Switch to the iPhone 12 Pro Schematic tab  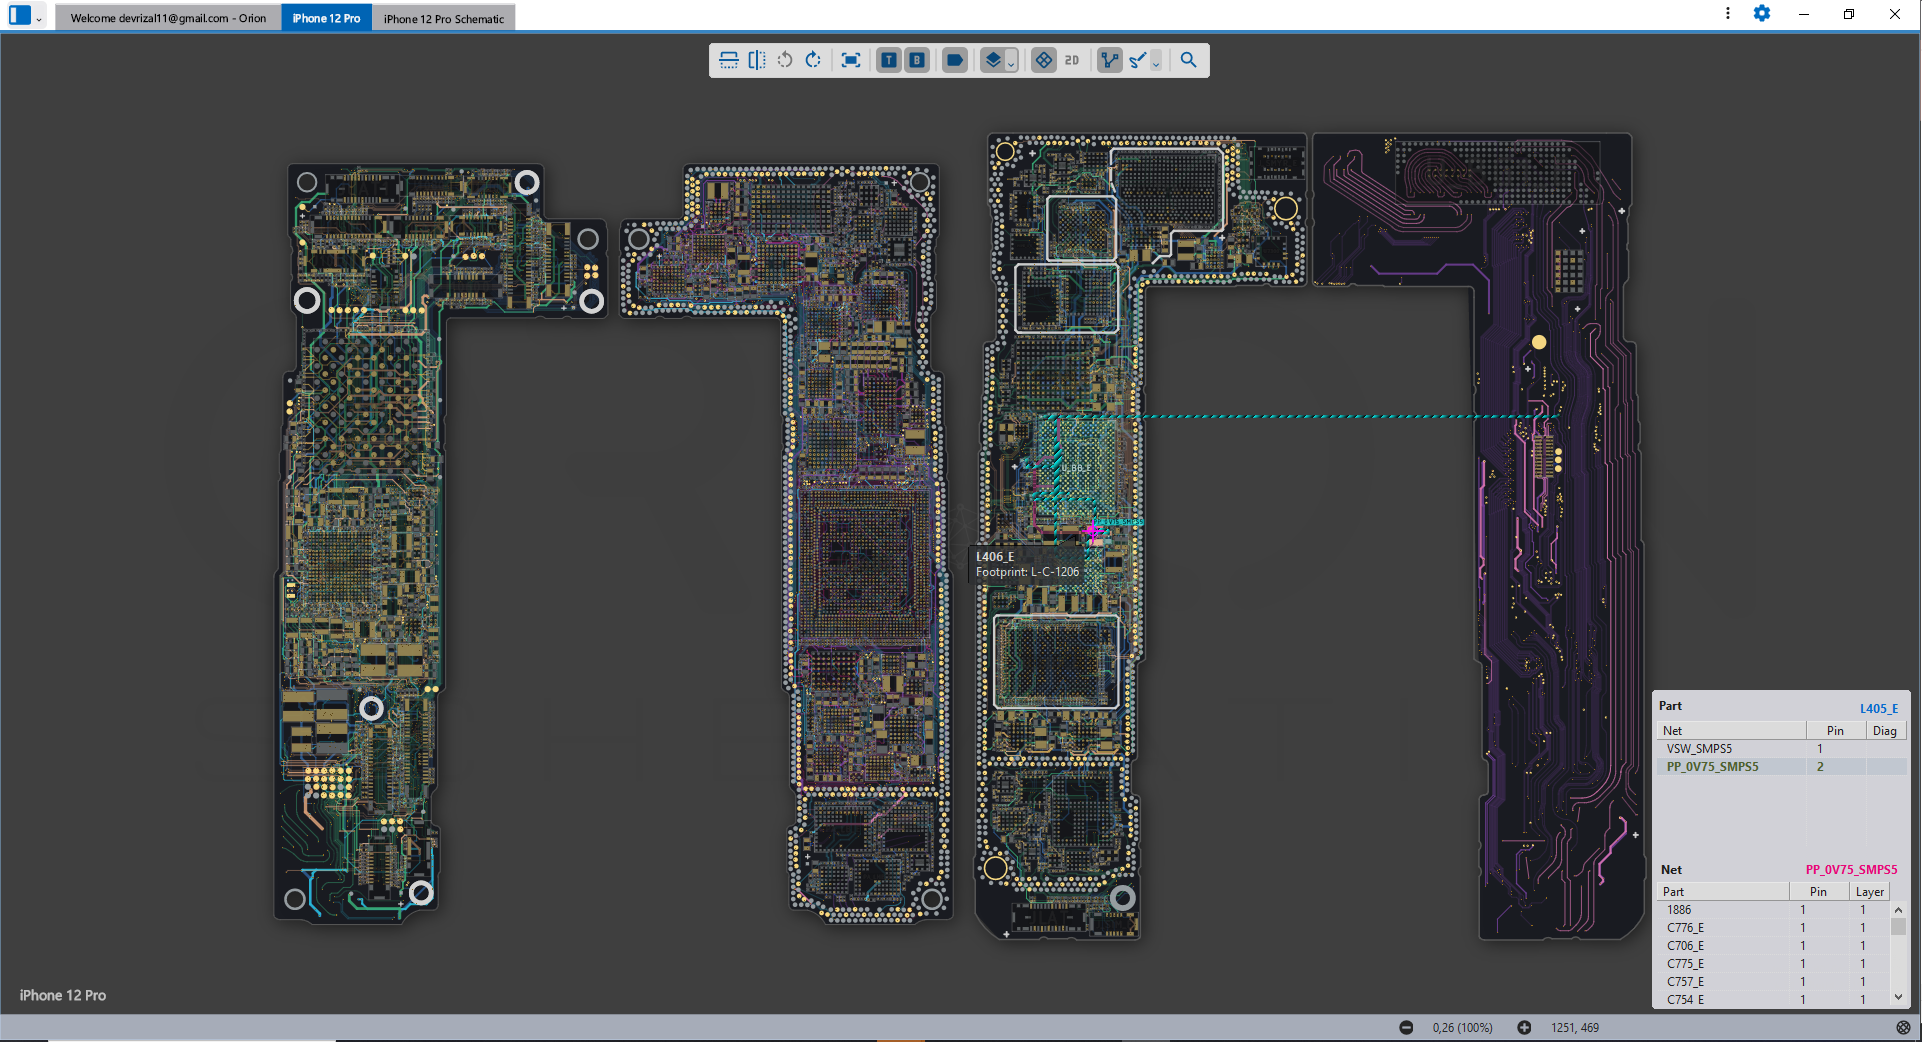coord(443,18)
